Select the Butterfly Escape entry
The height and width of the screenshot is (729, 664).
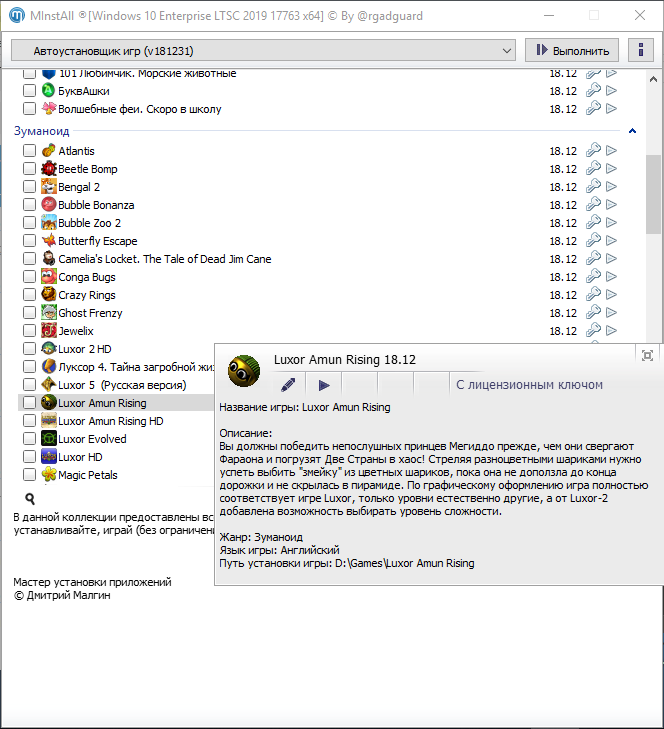click(x=98, y=241)
